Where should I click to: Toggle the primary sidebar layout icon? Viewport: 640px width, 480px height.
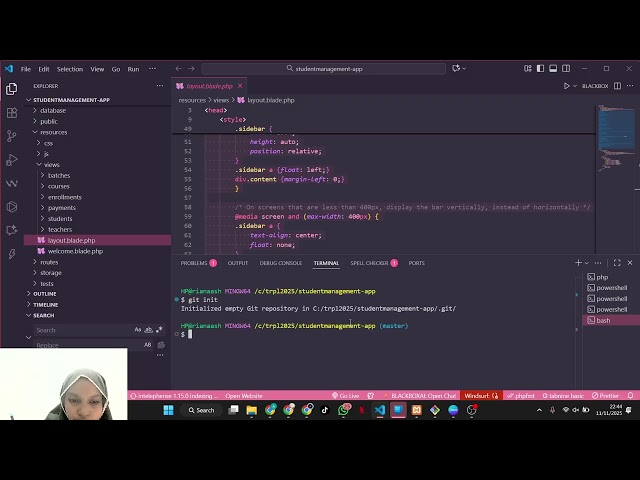[540, 68]
